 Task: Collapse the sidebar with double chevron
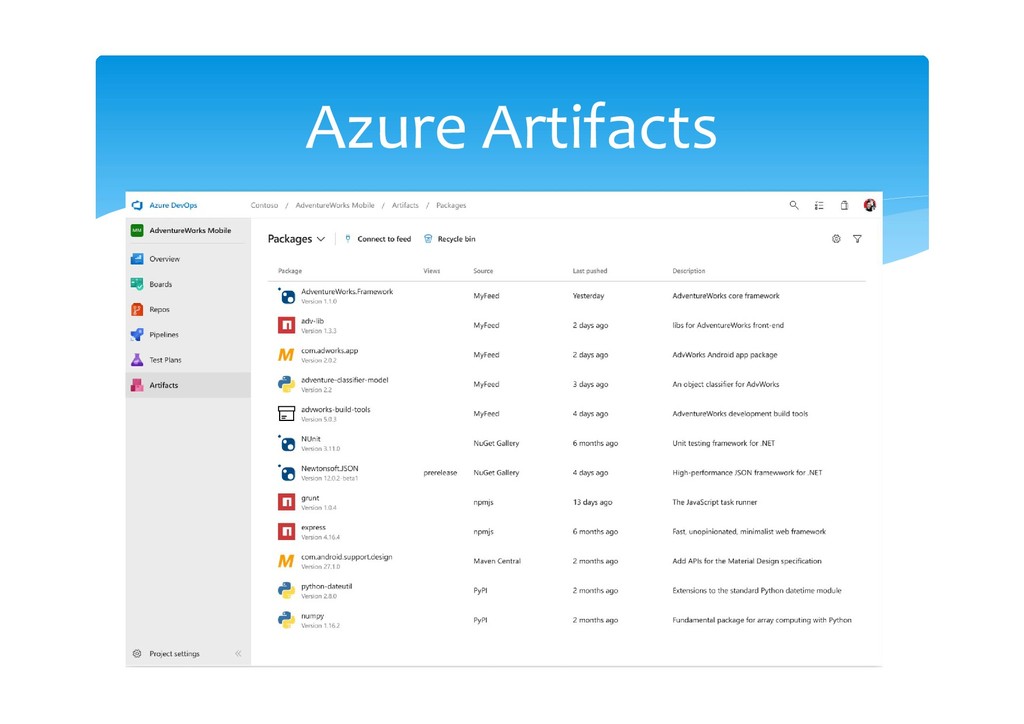pos(238,653)
